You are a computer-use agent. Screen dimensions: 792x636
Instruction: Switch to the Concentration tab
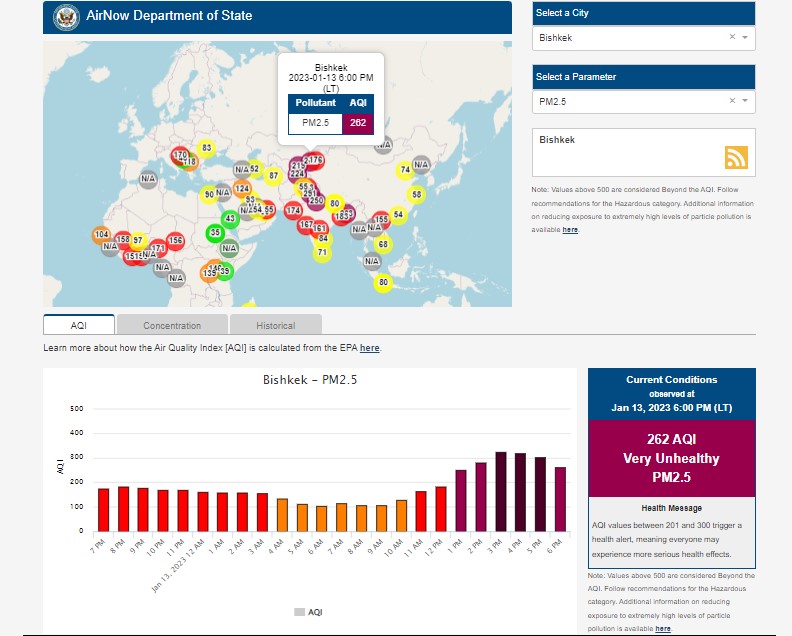(172, 325)
